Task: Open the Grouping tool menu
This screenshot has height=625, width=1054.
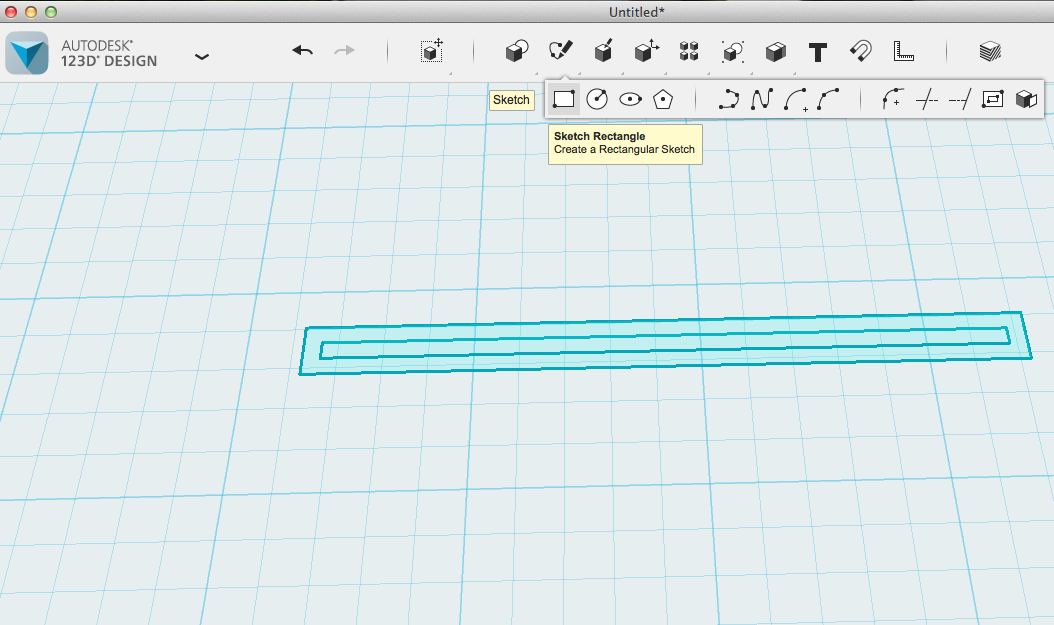Action: 732,51
